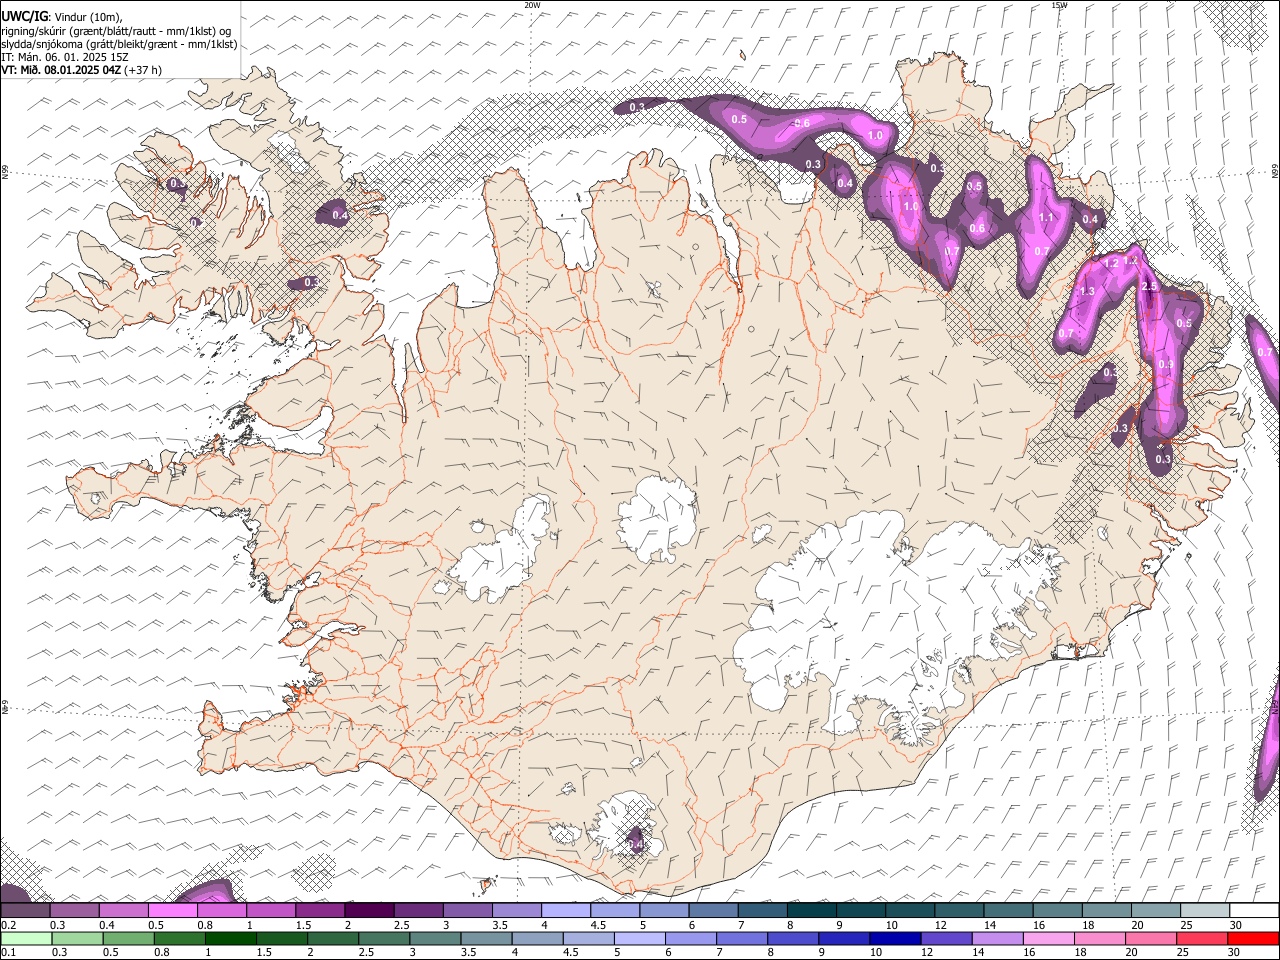1280x960 pixels.
Task: Click the bright magenta swatch in the snow legend
Action: coord(173,910)
